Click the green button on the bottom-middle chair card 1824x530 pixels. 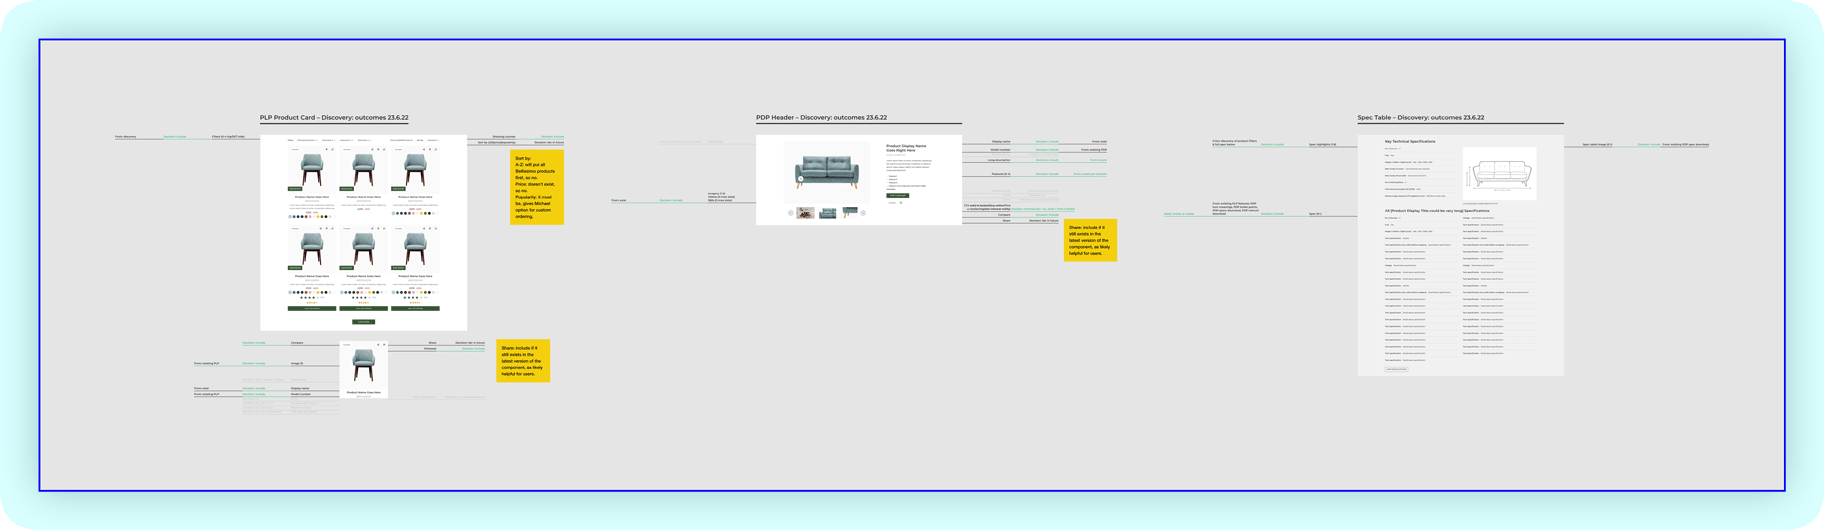tap(364, 308)
